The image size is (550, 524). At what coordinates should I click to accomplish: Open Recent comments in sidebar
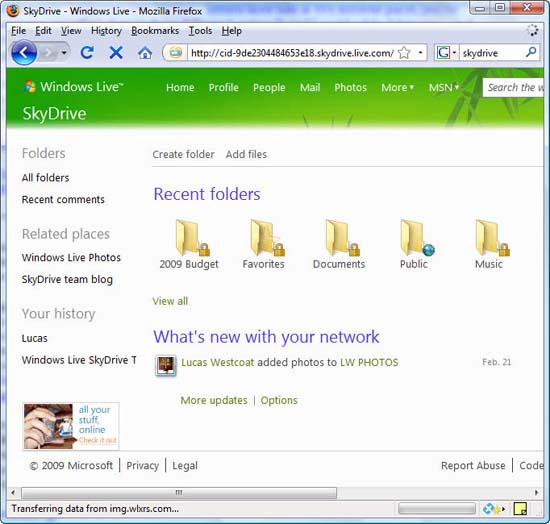(x=63, y=200)
